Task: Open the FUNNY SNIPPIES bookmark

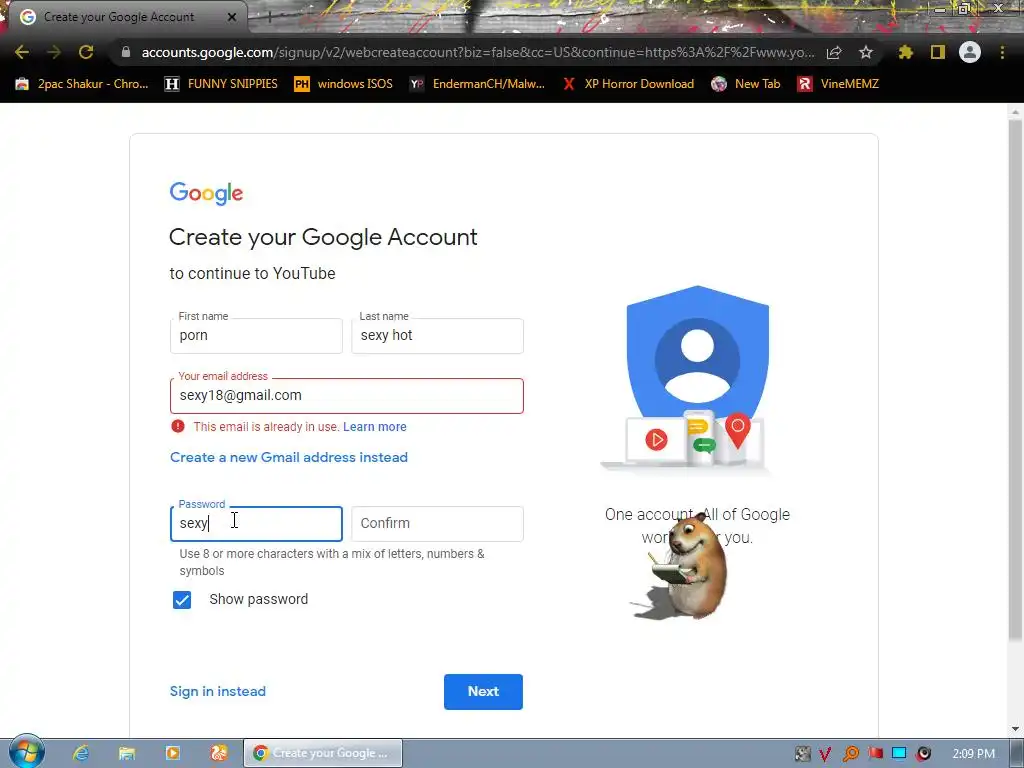Action: click(x=221, y=84)
